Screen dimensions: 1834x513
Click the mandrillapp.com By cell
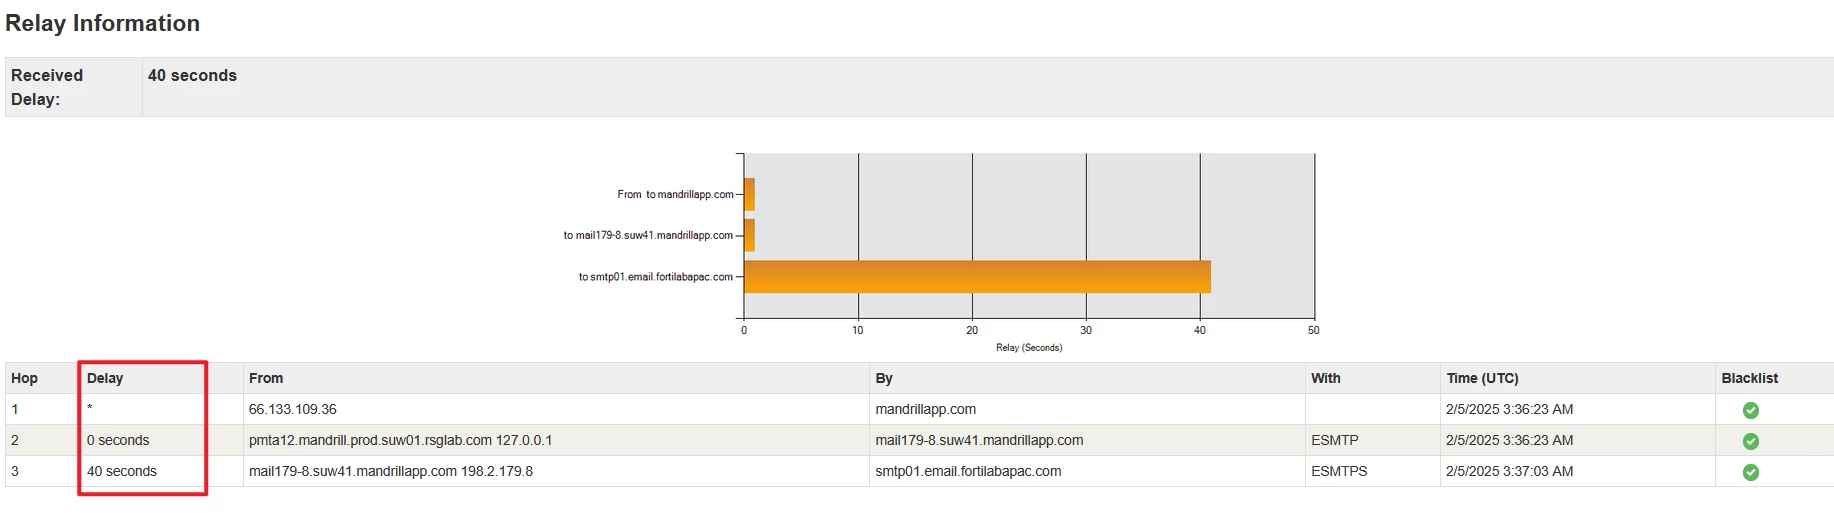tap(926, 409)
